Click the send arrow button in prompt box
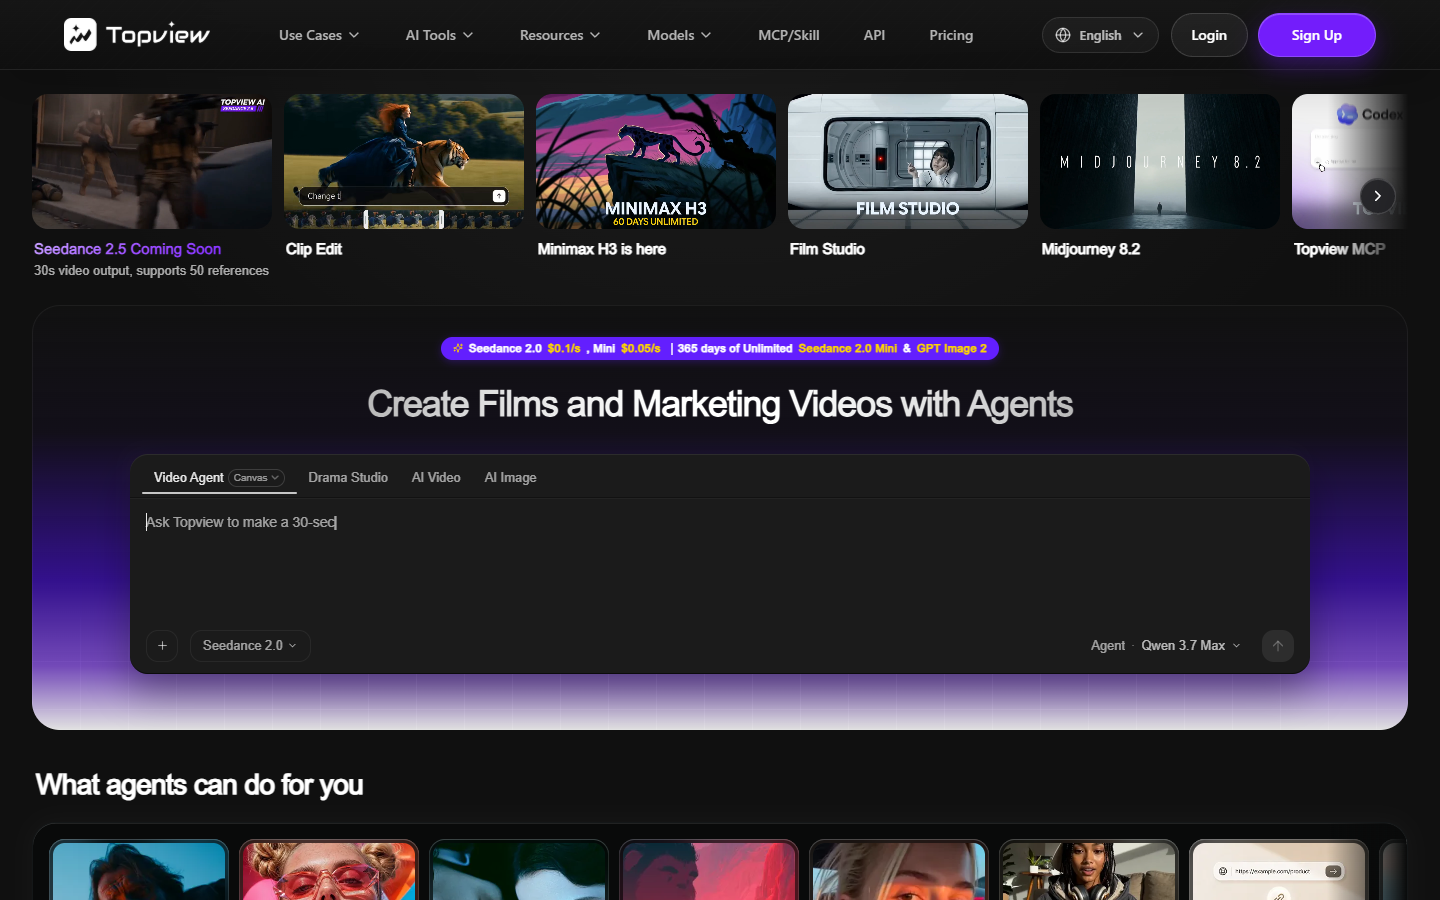1440x900 pixels. pyautogui.click(x=1278, y=646)
